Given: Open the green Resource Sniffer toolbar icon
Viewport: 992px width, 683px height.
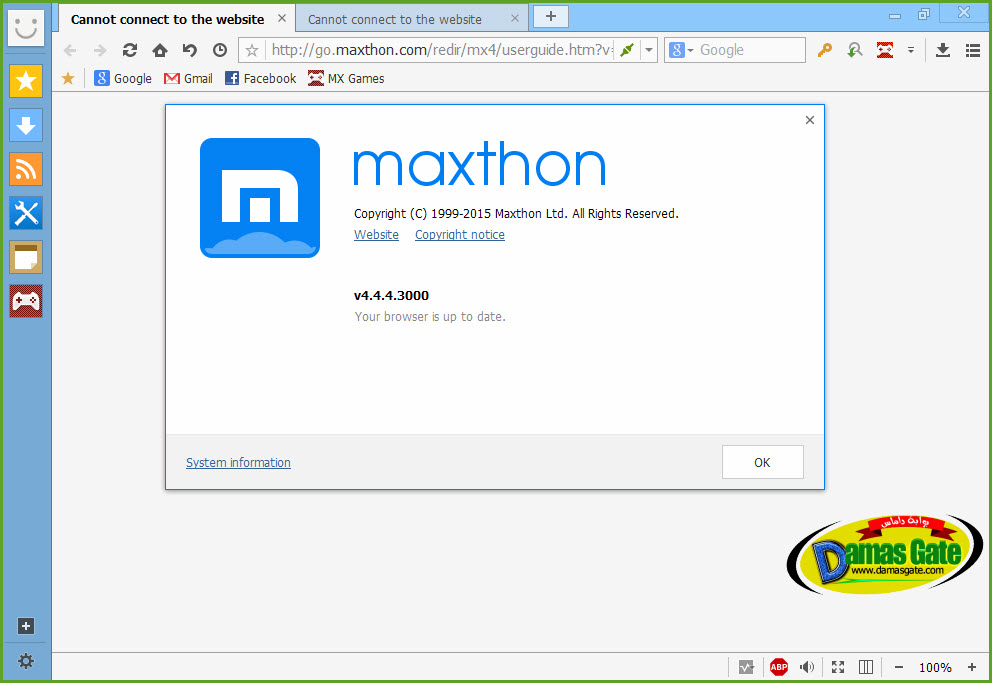Looking at the screenshot, I should (x=855, y=50).
